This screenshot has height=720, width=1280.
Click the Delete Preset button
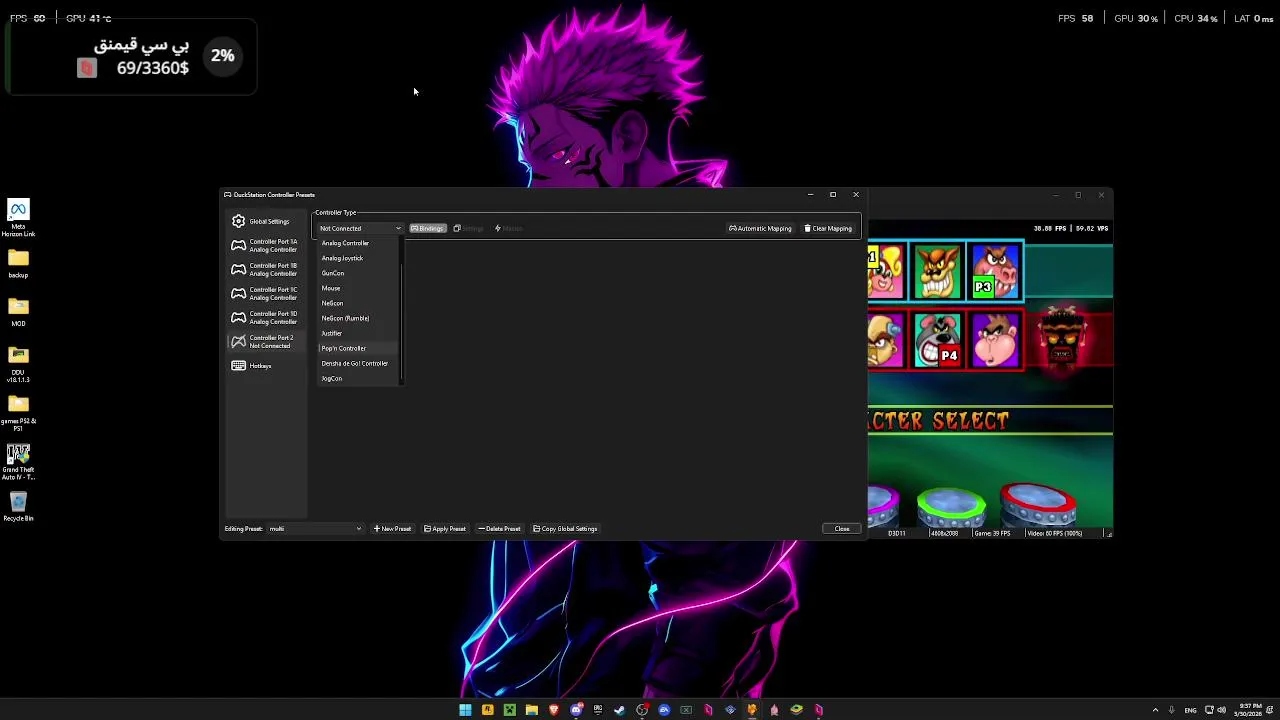499,529
